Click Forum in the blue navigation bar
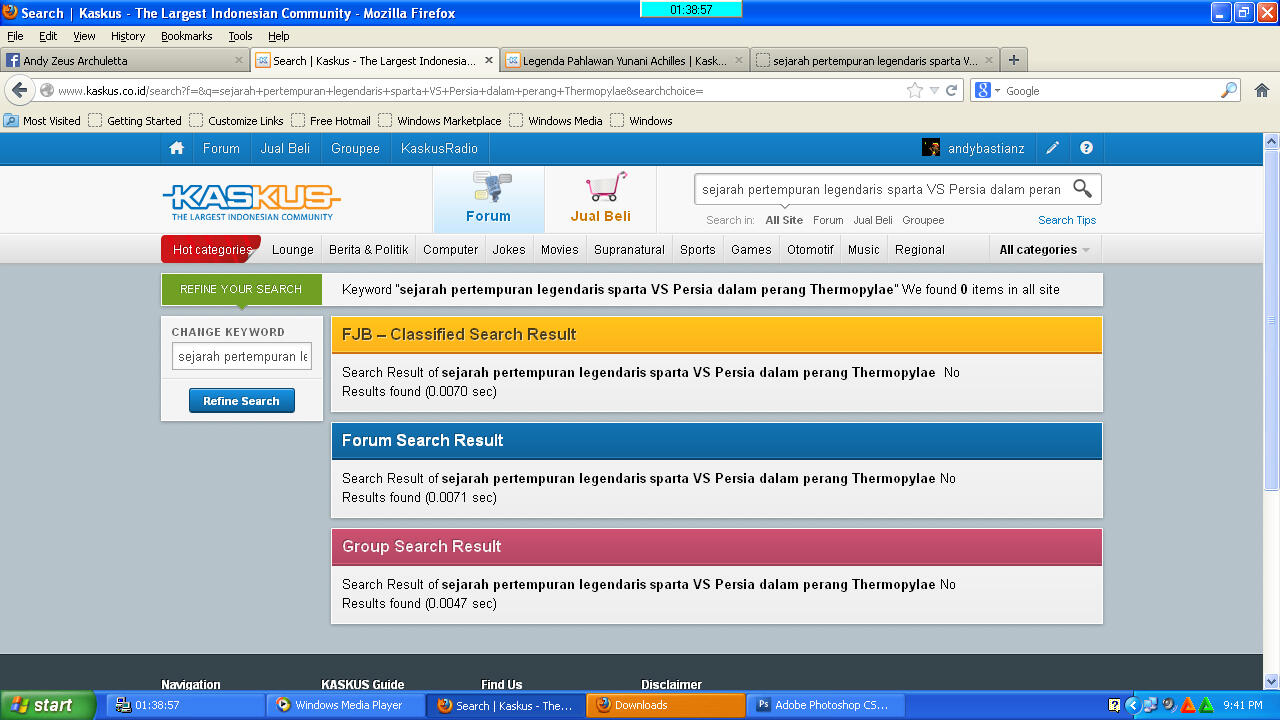Viewport: 1280px width, 720px height. coord(221,148)
